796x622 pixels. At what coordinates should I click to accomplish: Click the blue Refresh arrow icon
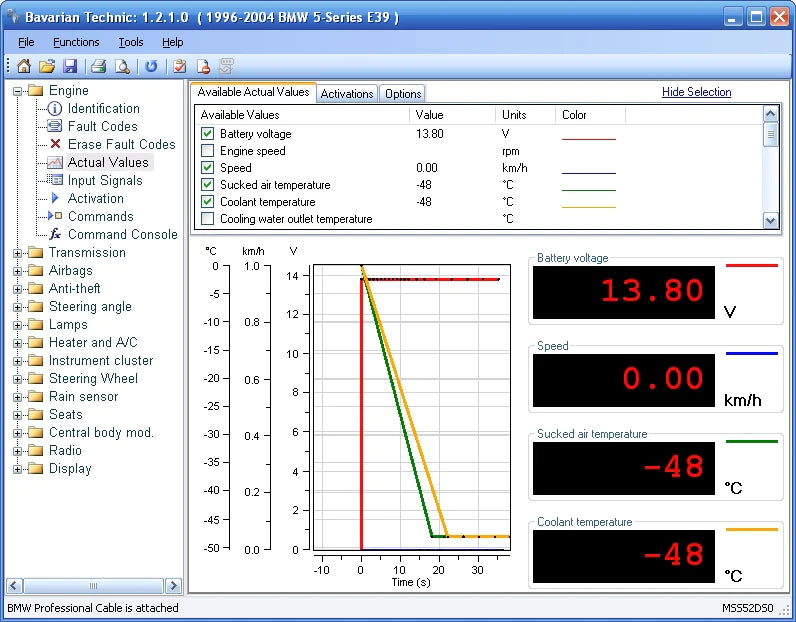click(151, 67)
